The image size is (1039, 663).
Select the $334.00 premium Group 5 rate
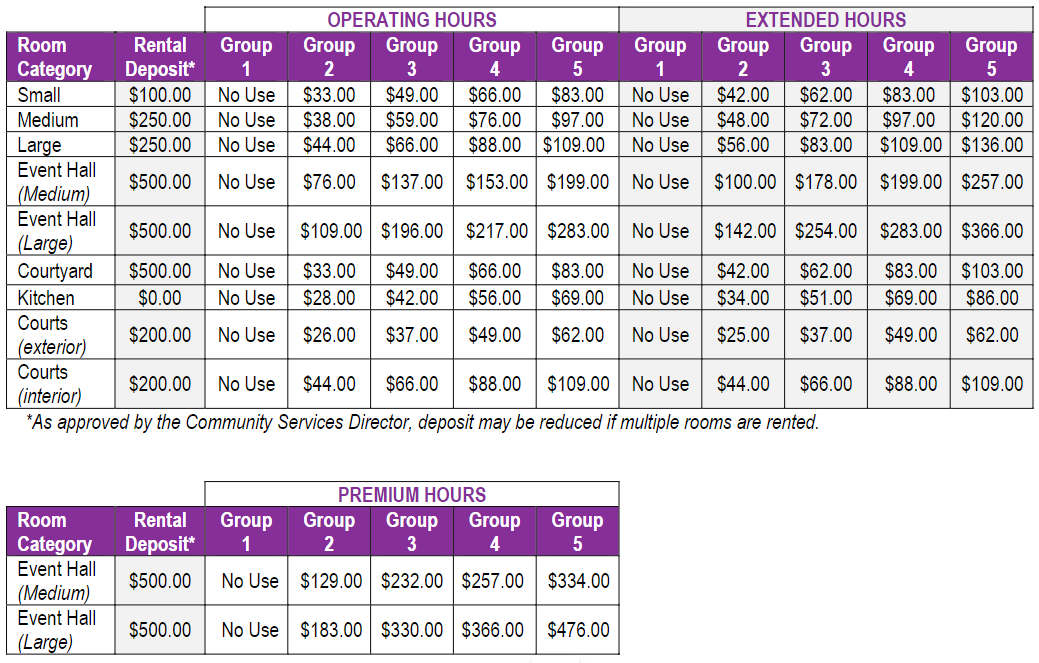tap(578, 581)
